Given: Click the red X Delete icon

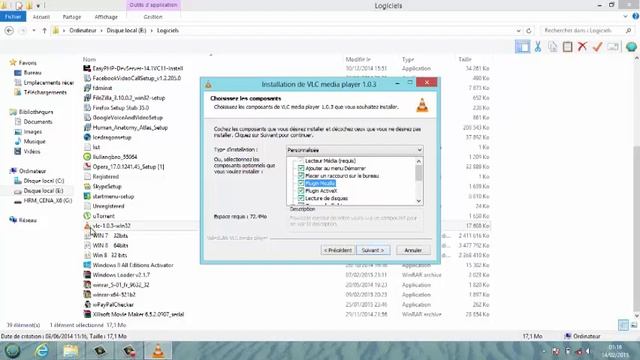Looking at the screenshot, I should tap(582, 47).
